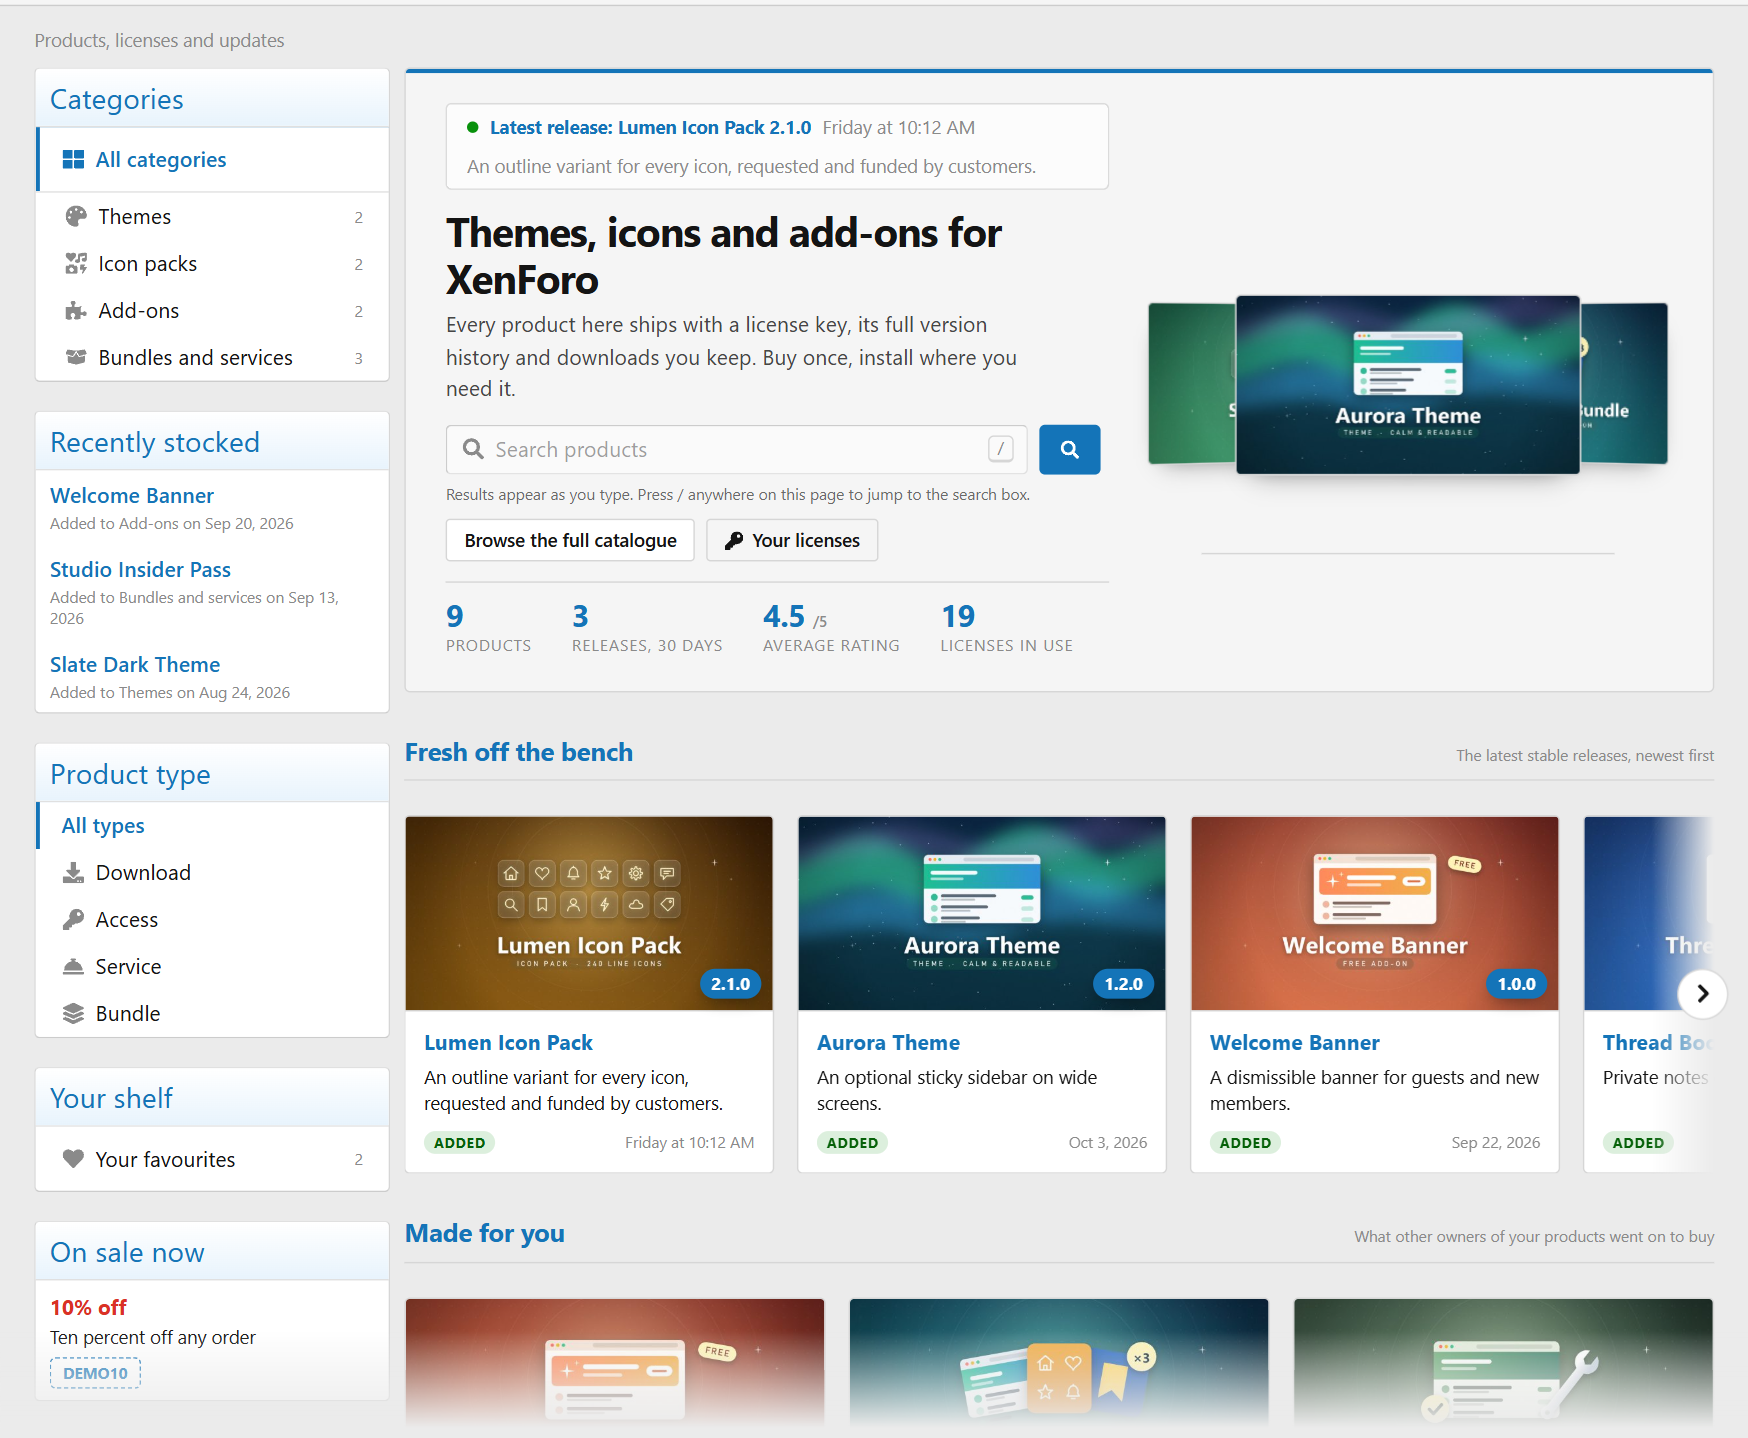The width and height of the screenshot is (1748, 1438).
Task: Open the Your licenses button
Action: pyautogui.click(x=792, y=540)
